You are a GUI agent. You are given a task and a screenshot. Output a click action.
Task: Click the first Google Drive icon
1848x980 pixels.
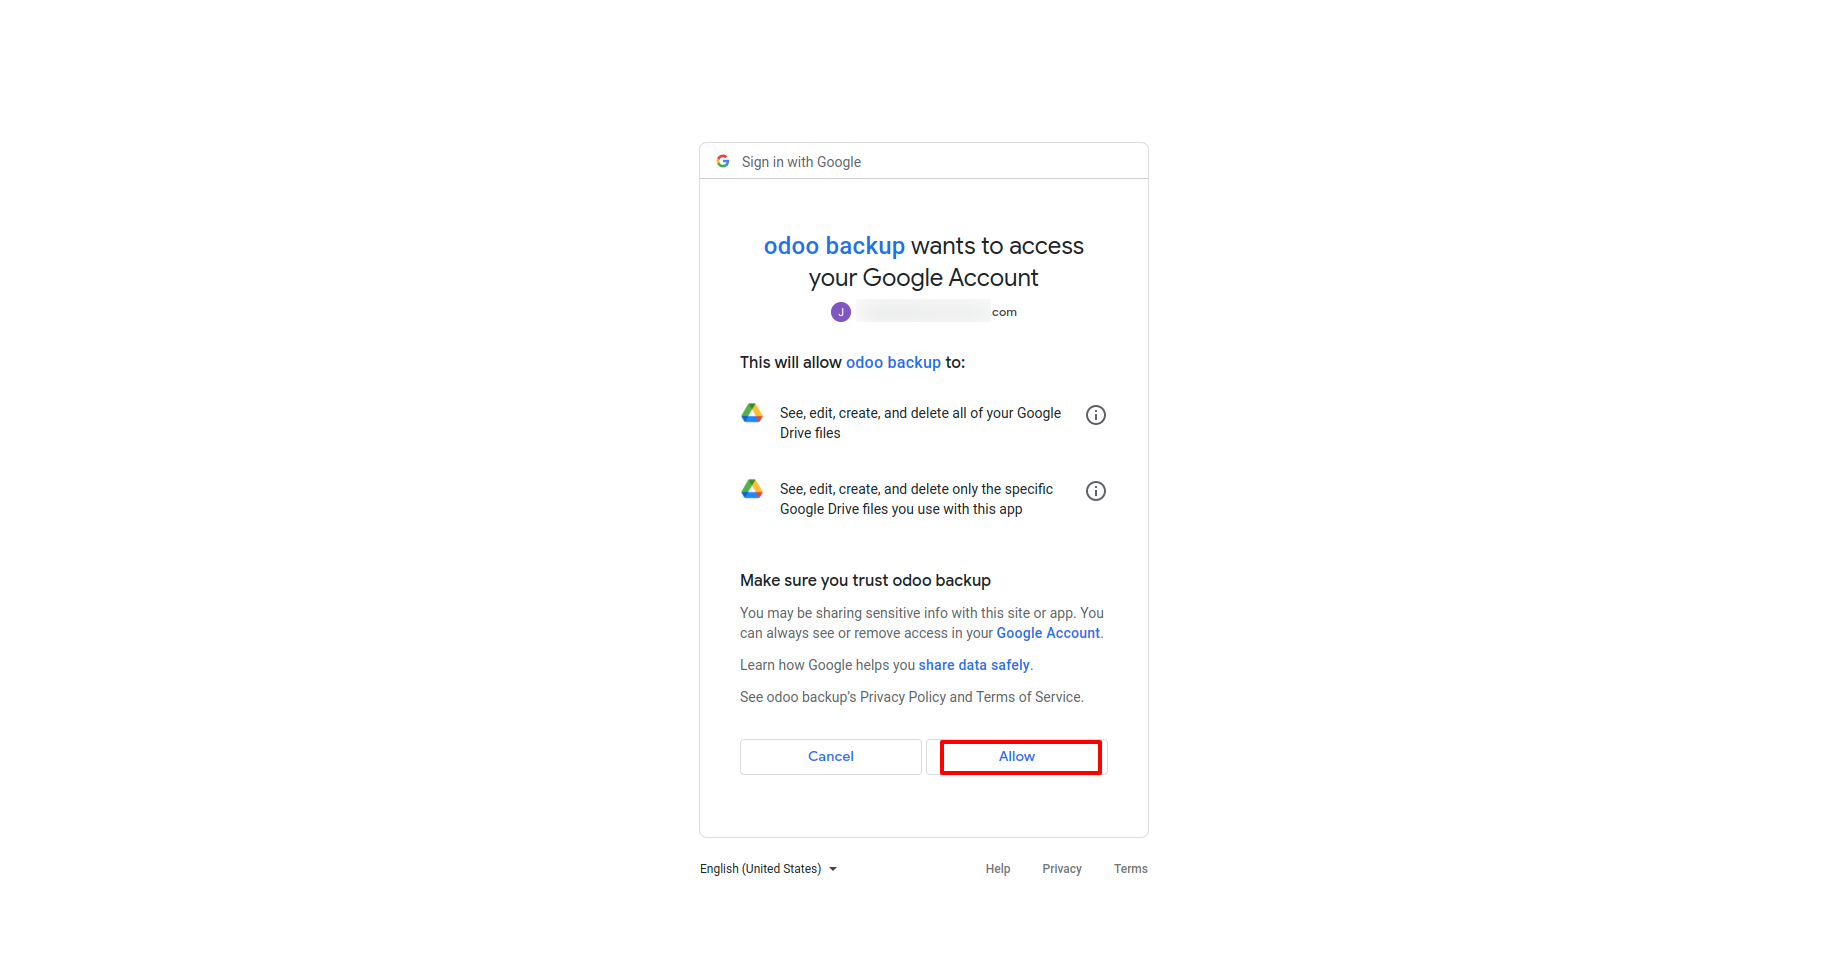coord(752,413)
